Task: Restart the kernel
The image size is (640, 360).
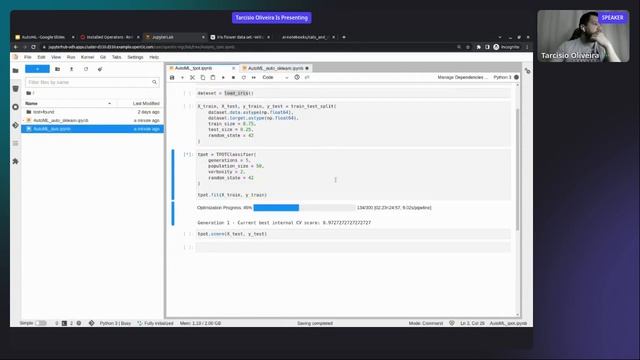Action: pos(244,77)
